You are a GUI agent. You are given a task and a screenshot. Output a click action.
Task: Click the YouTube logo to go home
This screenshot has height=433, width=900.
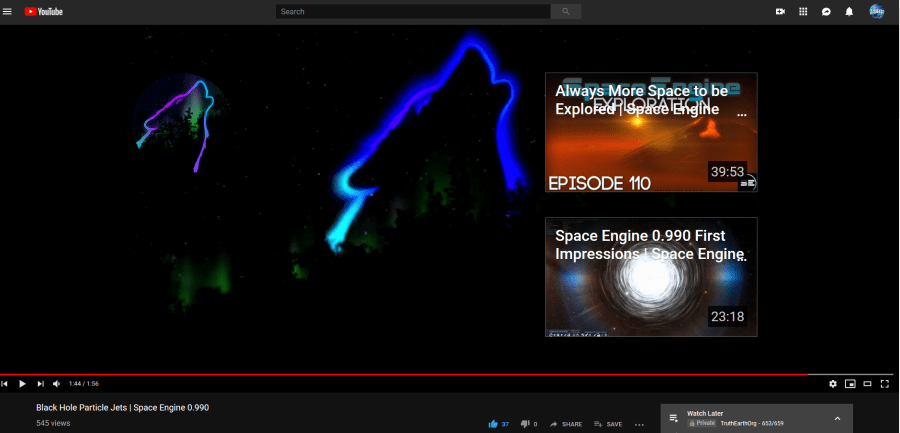point(44,12)
